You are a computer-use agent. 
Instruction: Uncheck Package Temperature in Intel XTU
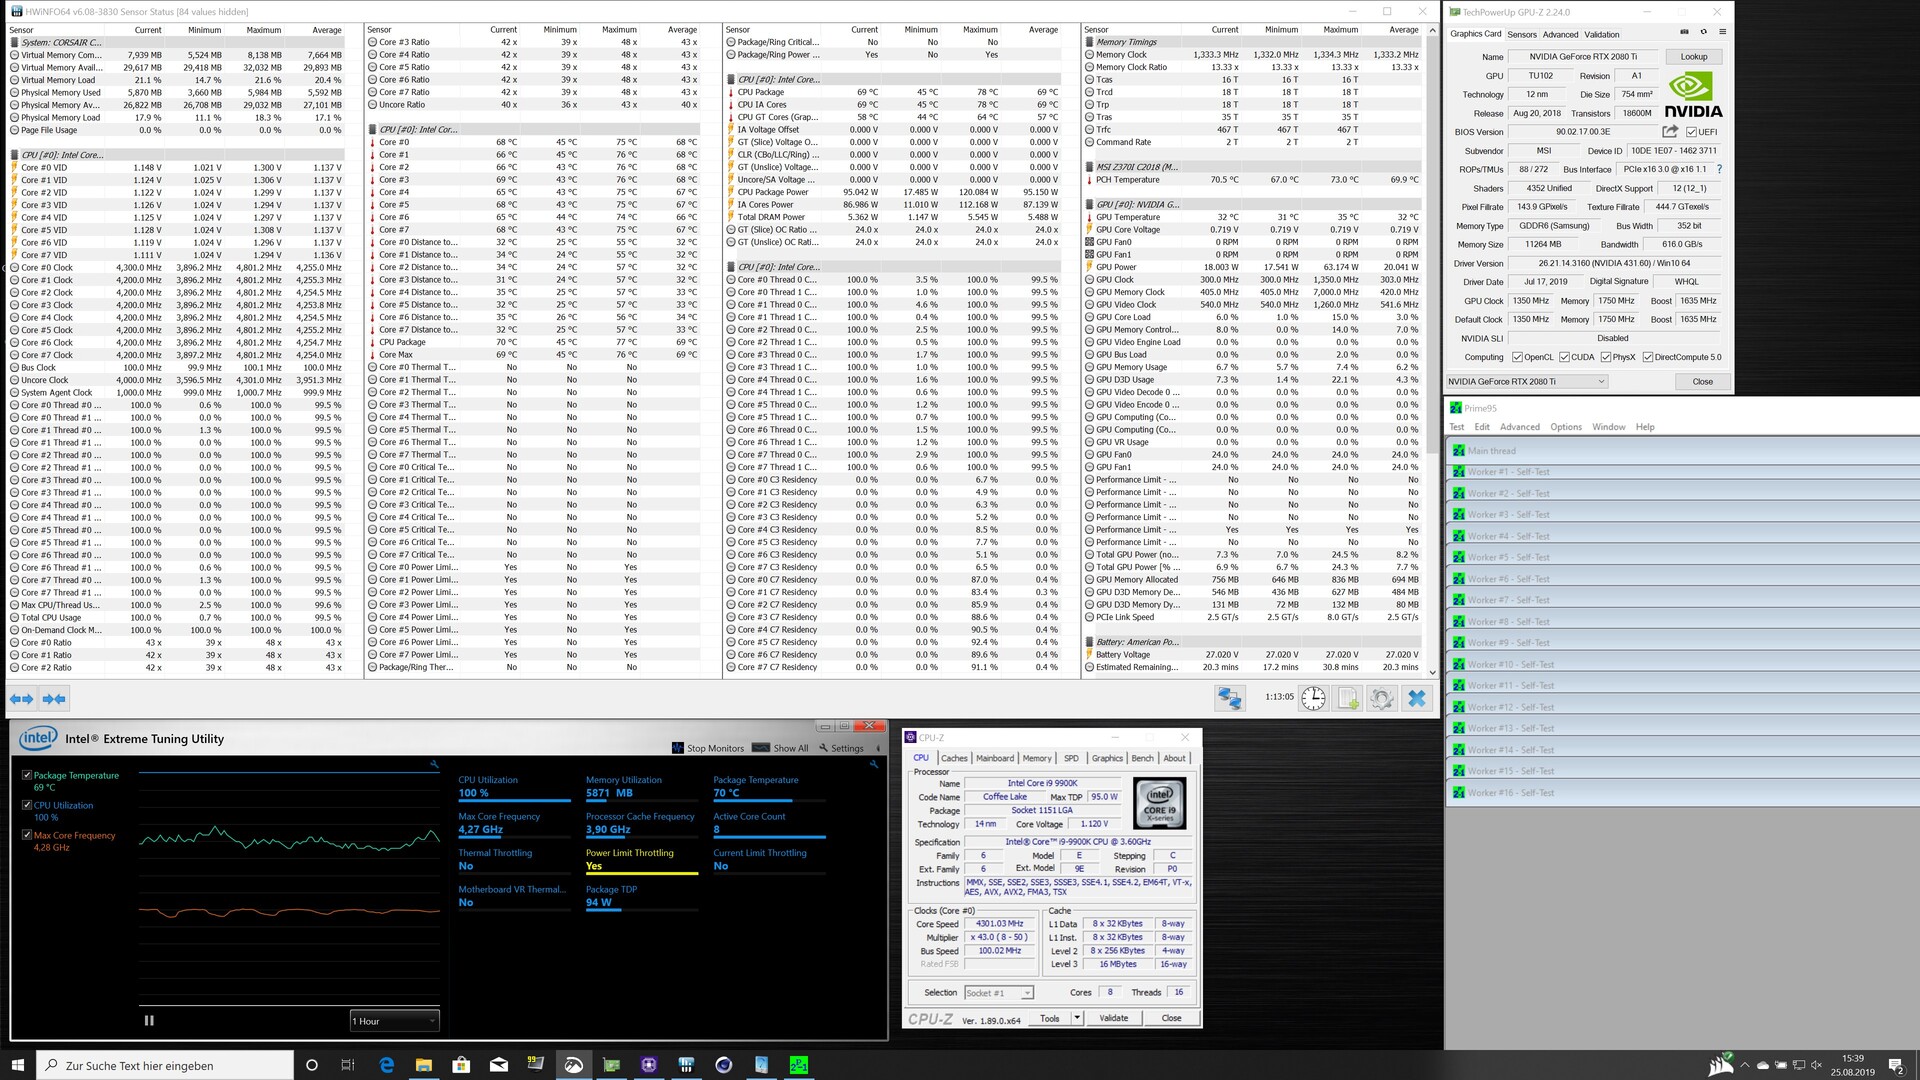(x=27, y=775)
